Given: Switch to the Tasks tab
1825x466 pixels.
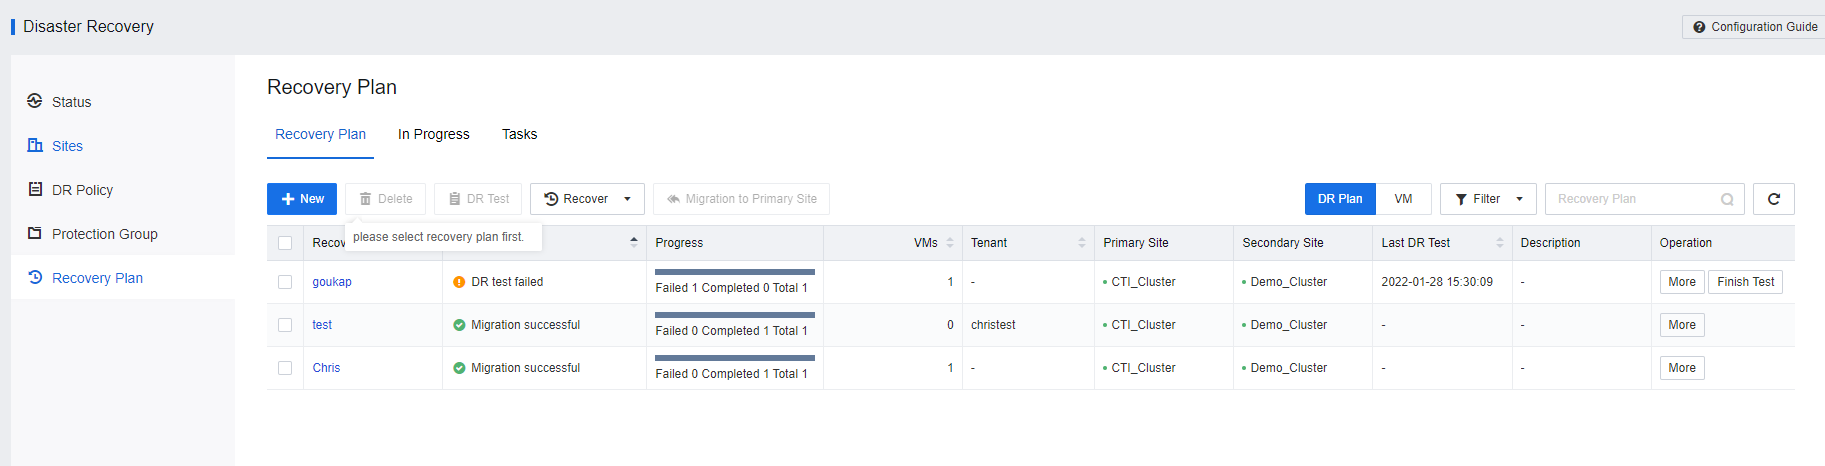Looking at the screenshot, I should [519, 134].
